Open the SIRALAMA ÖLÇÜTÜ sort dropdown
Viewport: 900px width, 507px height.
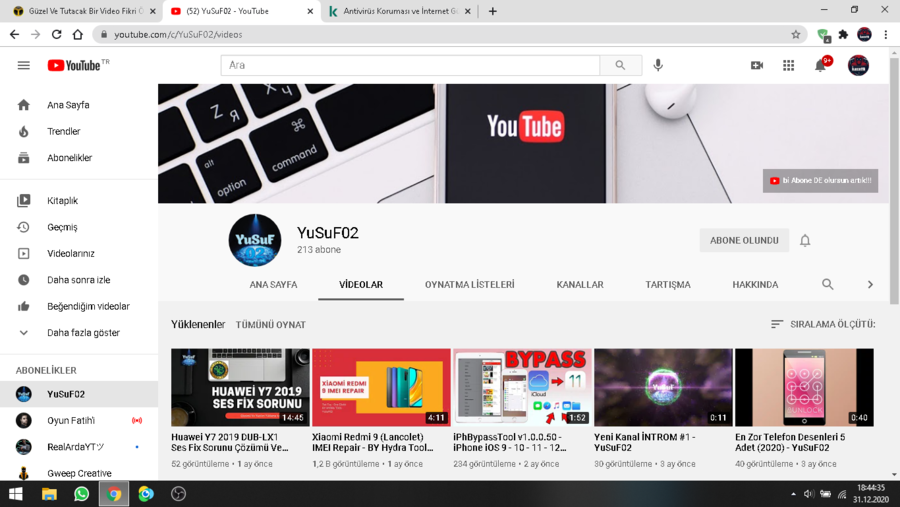[x=823, y=324]
